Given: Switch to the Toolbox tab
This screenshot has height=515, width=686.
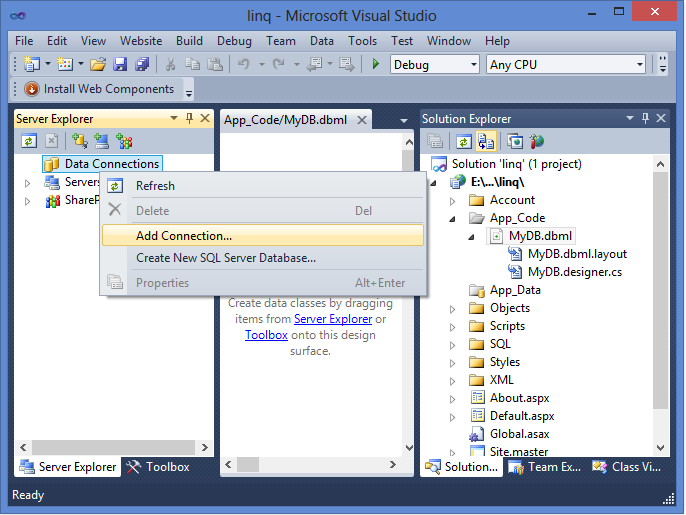Looking at the screenshot, I should [x=158, y=467].
